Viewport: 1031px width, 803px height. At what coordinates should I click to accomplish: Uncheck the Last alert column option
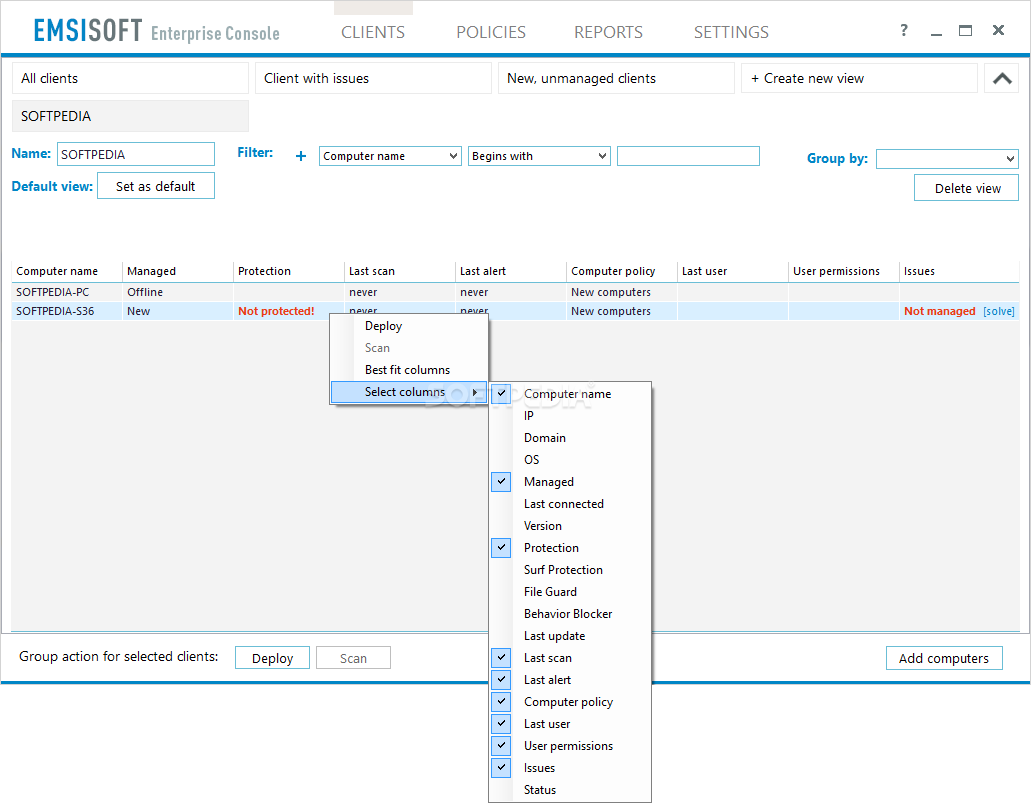coord(501,679)
